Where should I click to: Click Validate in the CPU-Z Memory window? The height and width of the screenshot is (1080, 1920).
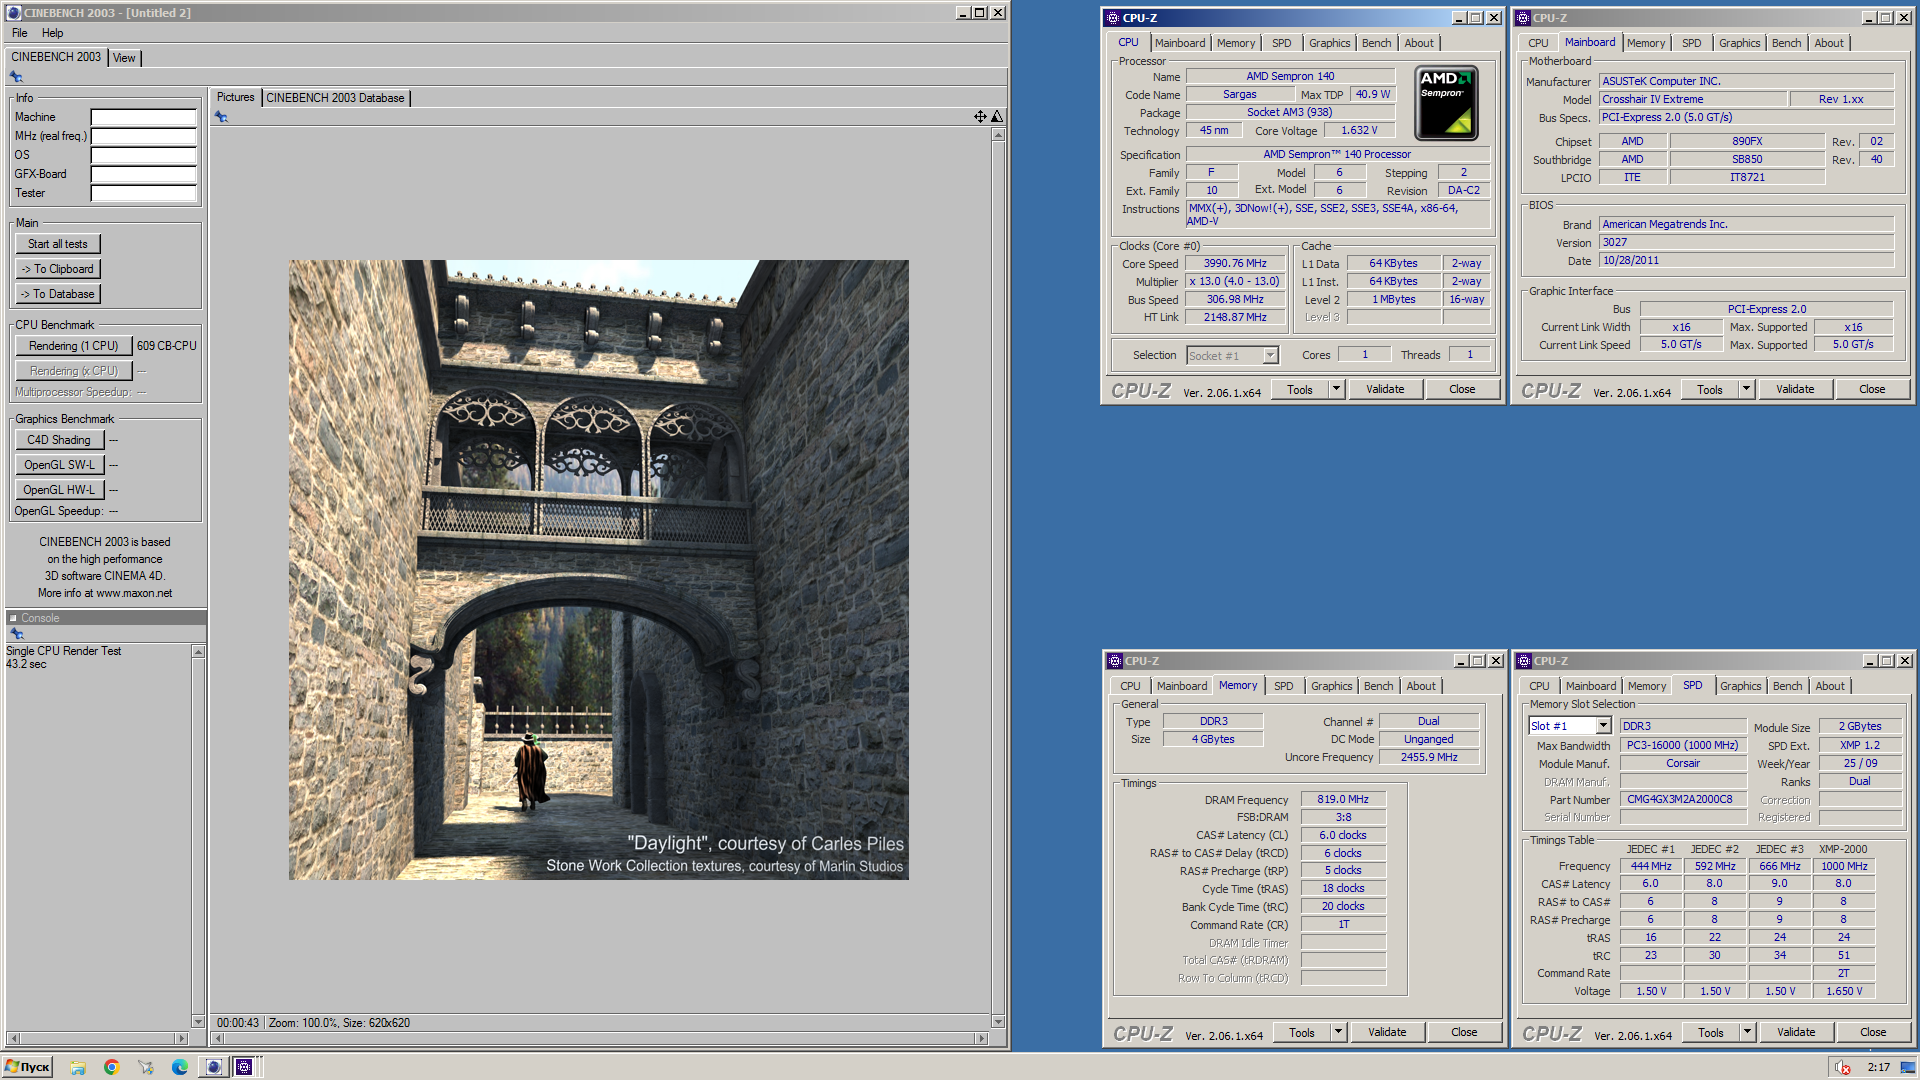tap(1387, 1032)
